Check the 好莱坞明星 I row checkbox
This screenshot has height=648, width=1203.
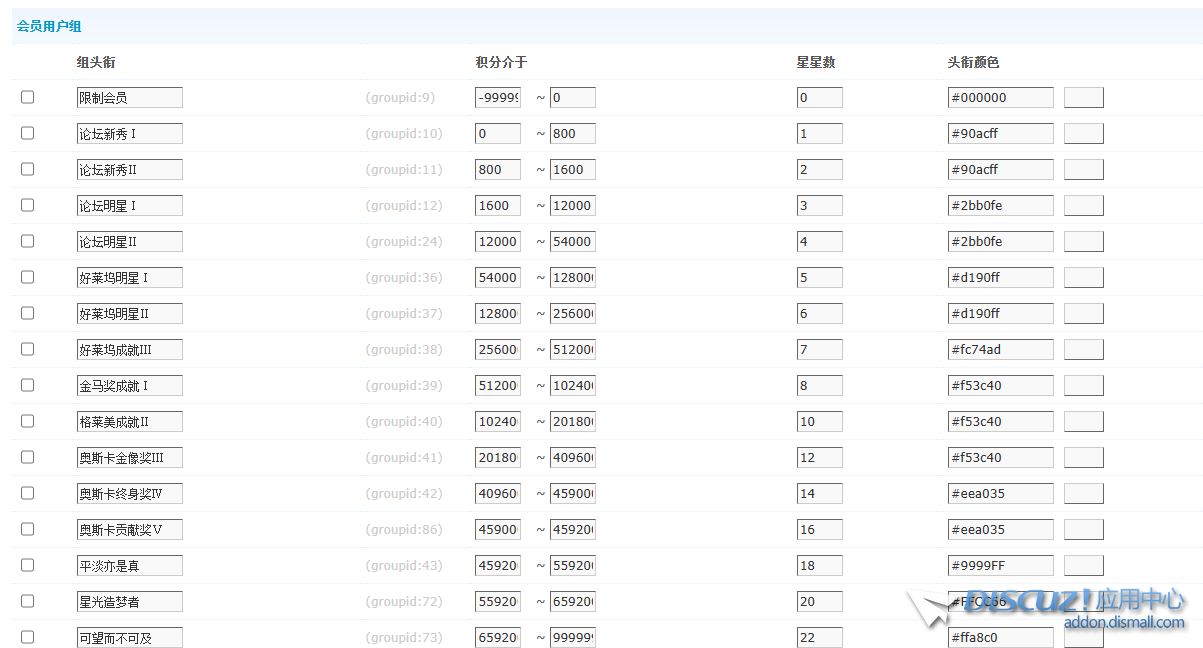click(x=27, y=277)
